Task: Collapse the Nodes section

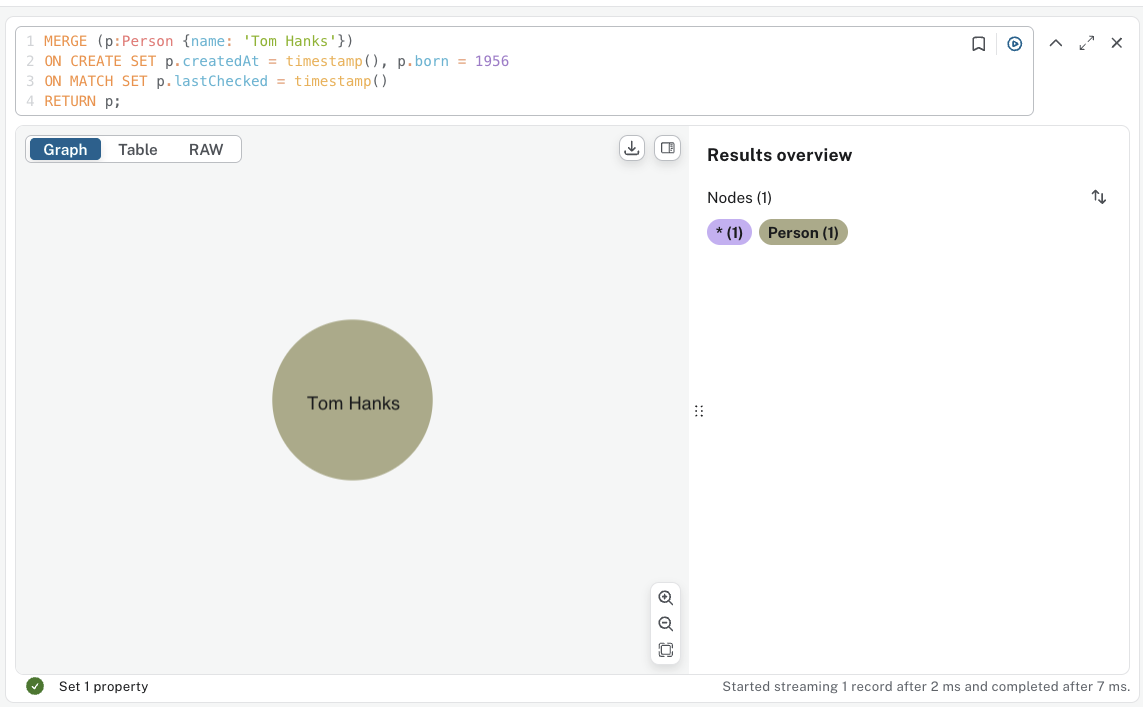Action: 739,197
